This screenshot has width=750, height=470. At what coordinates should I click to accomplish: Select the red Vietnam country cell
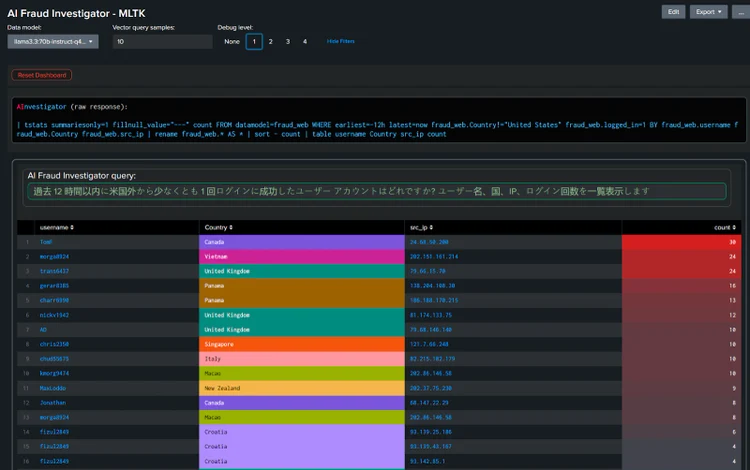point(301,257)
